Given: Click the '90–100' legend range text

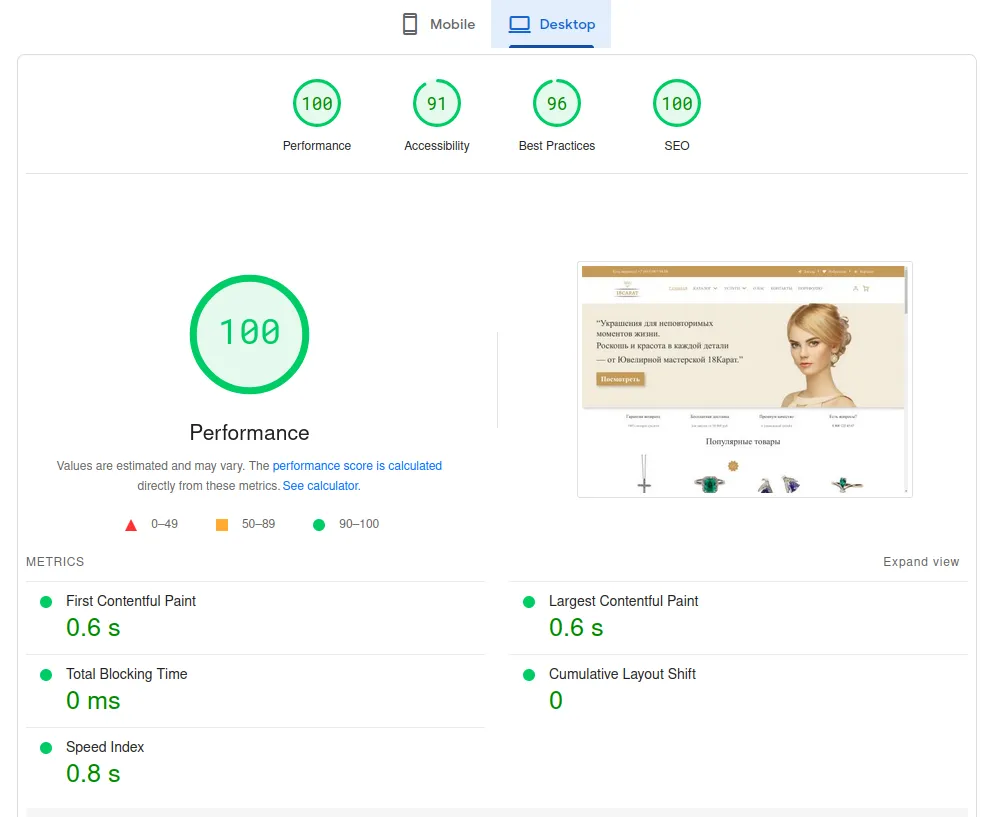Looking at the screenshot, I should (359, 524).
